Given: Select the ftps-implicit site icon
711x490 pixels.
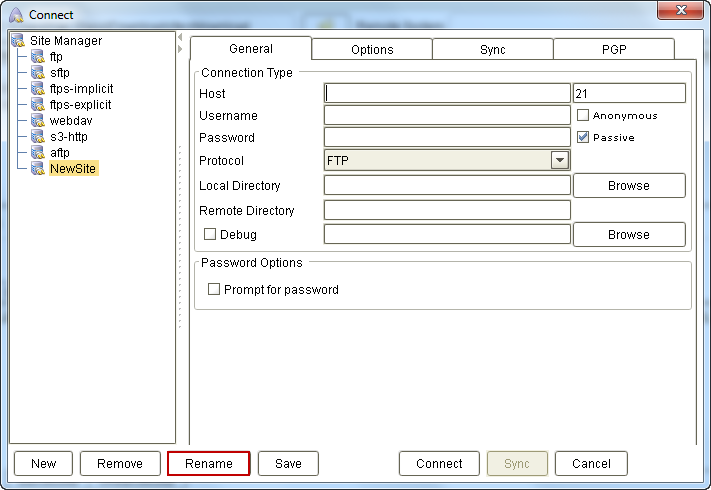Looking at the screenshot, I should coord(38,89).
